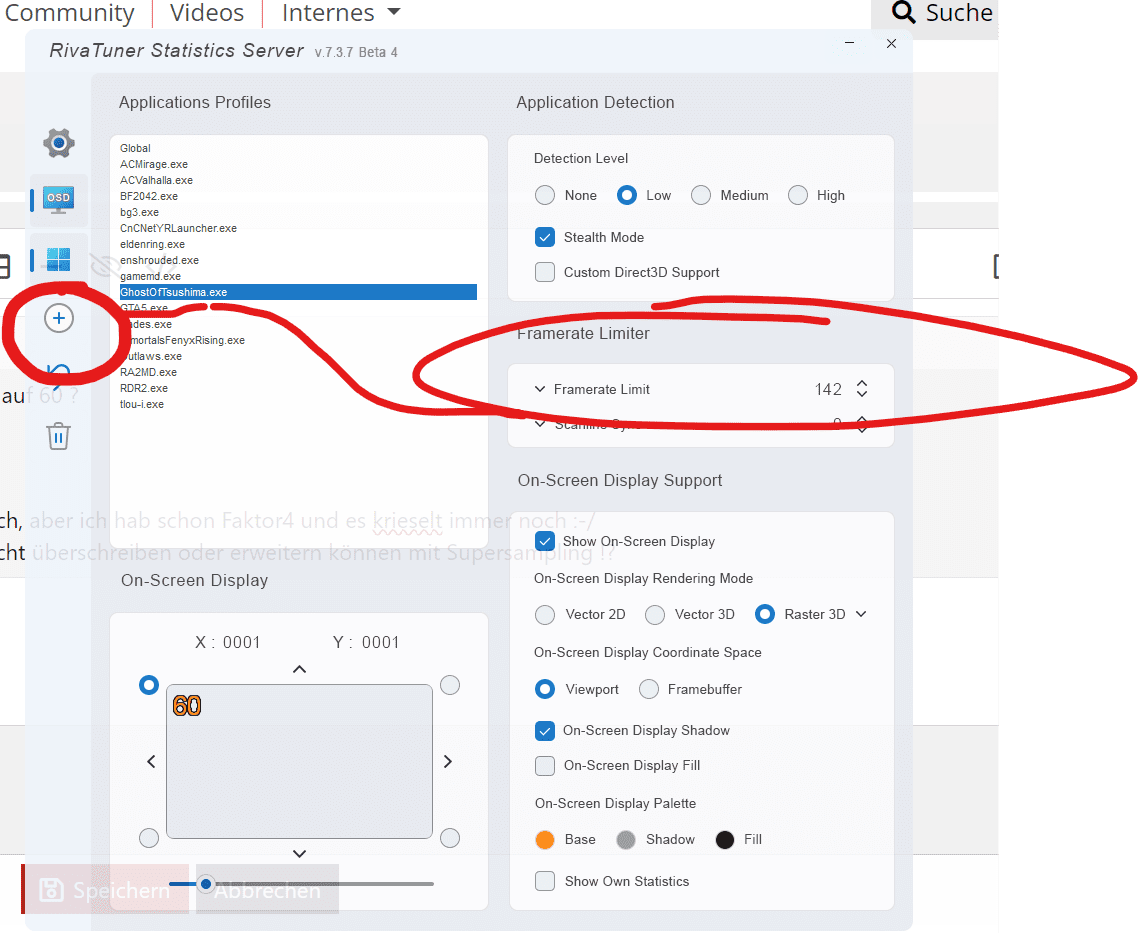
Task: Select ACMirage.exe profile
Action: (154, 164)
